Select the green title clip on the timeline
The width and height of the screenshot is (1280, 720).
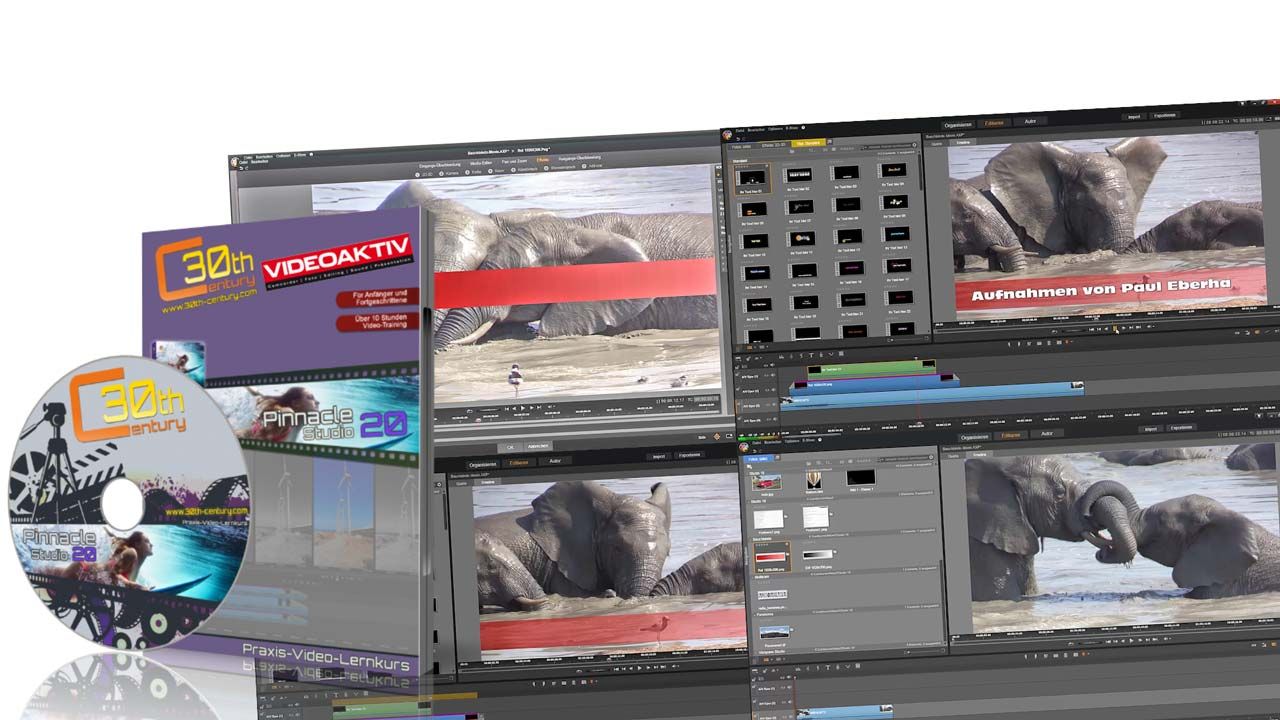pyautogui.click(x=871, y=368)
